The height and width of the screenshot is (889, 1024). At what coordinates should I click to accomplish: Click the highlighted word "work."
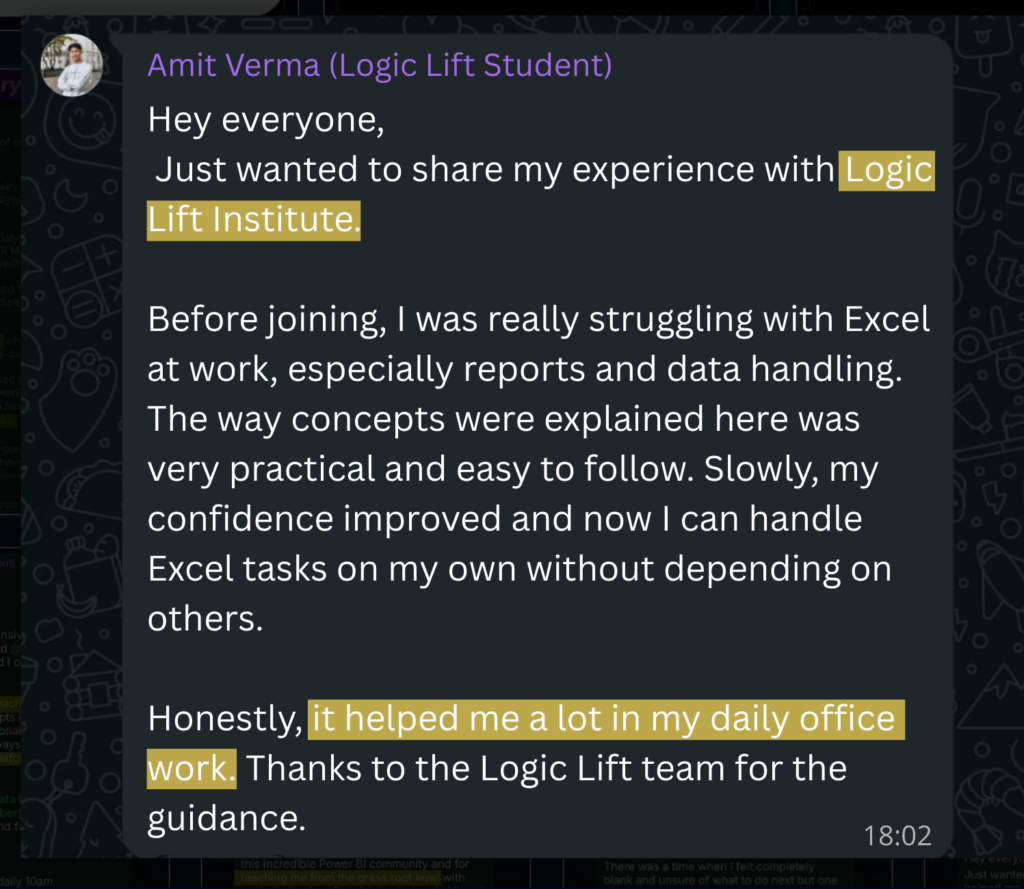click(x=191, y=768)
